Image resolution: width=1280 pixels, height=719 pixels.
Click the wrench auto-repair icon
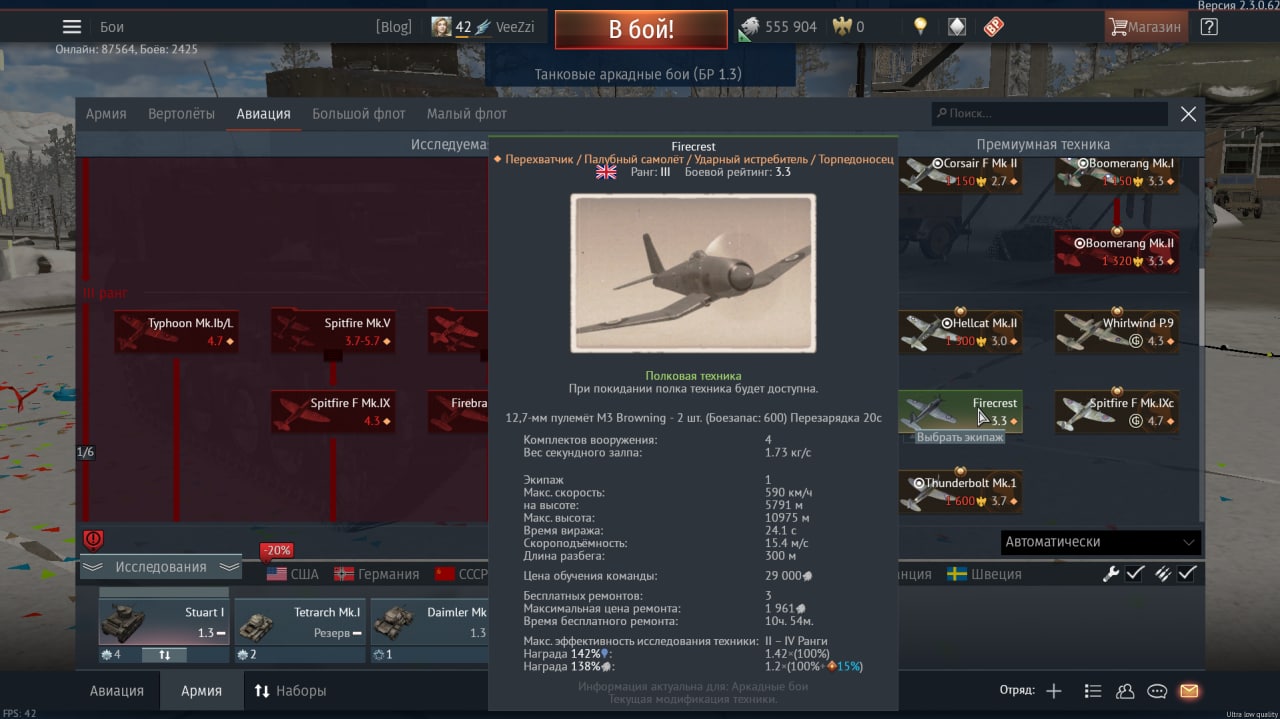pos(1111,573)
